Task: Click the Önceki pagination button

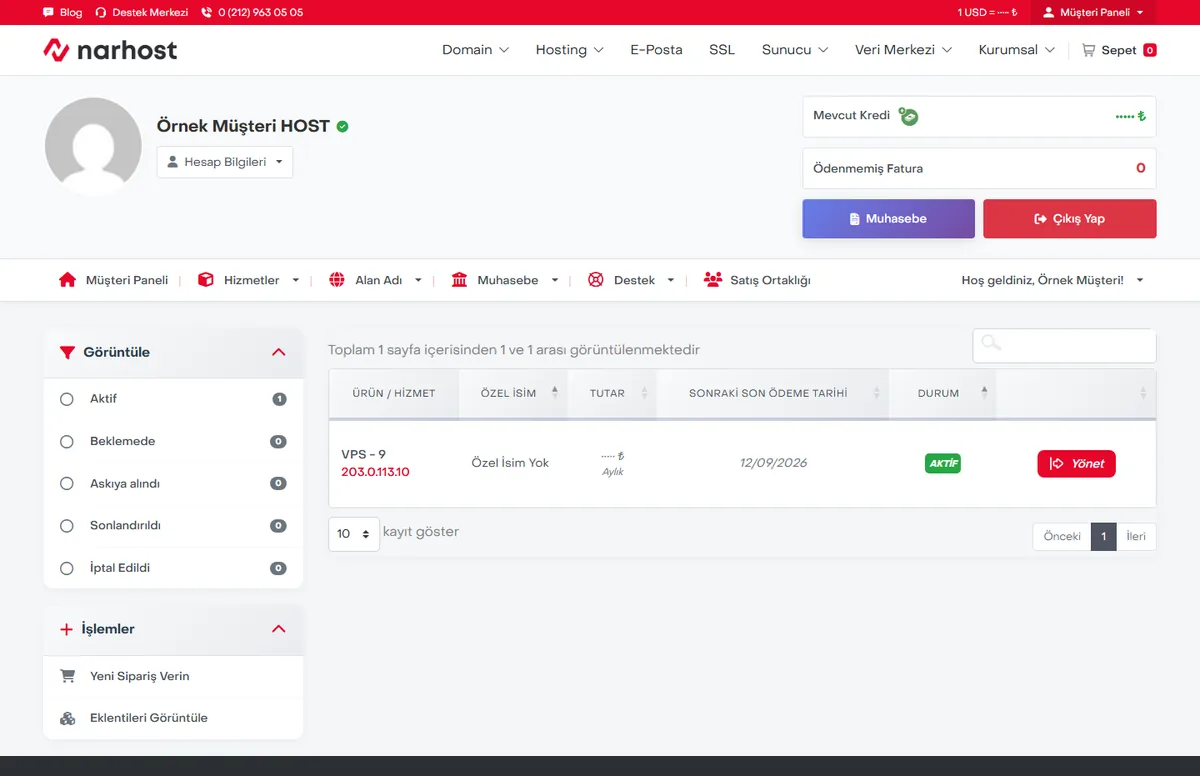Action: tap(1062, 536)
